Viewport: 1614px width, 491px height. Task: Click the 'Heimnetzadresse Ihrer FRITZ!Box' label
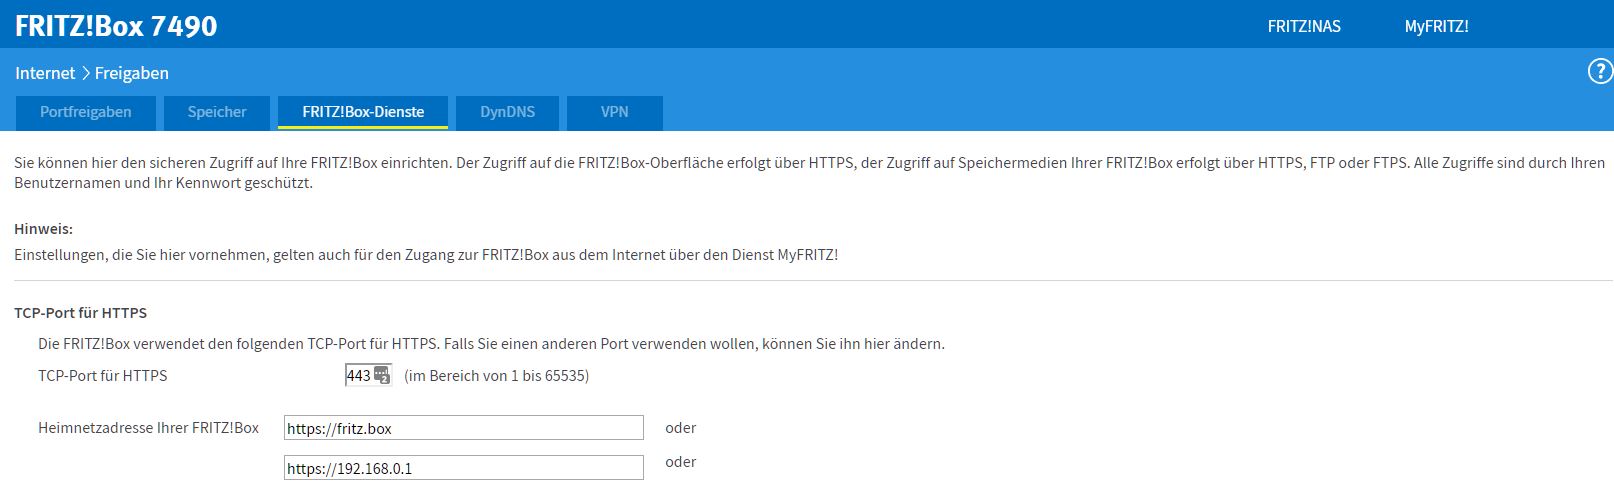coord(148,428)
